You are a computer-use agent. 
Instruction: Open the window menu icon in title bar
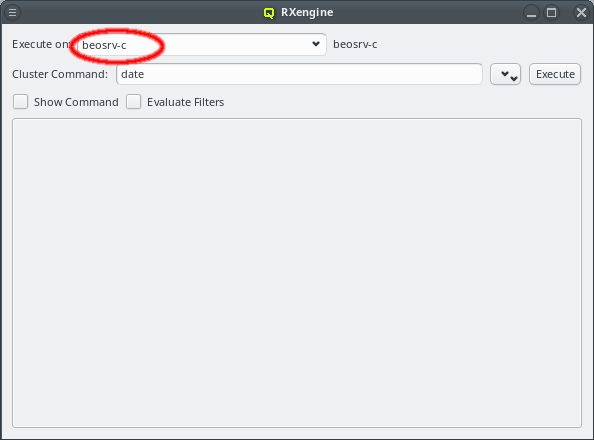tap(13, 12)
